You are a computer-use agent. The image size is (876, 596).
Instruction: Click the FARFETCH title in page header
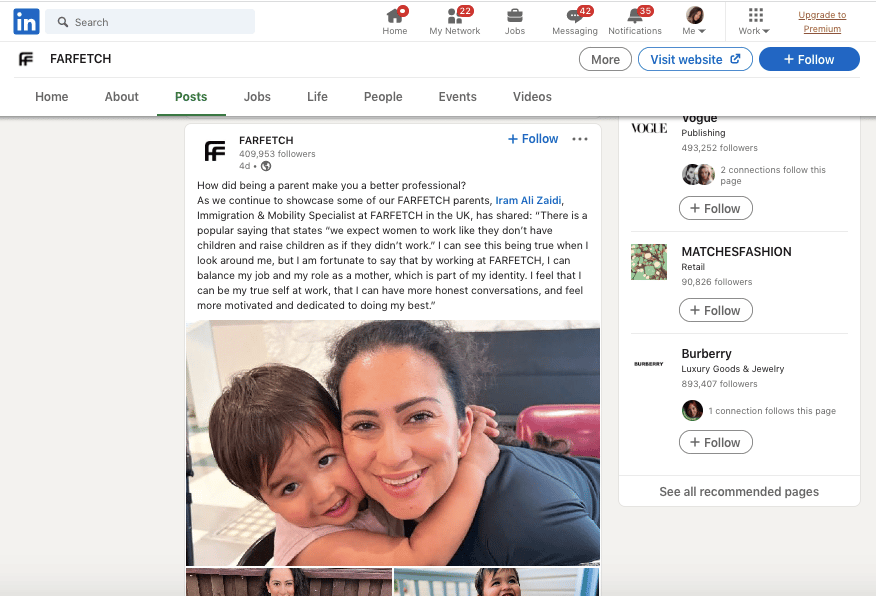click(x=80, y=59)
